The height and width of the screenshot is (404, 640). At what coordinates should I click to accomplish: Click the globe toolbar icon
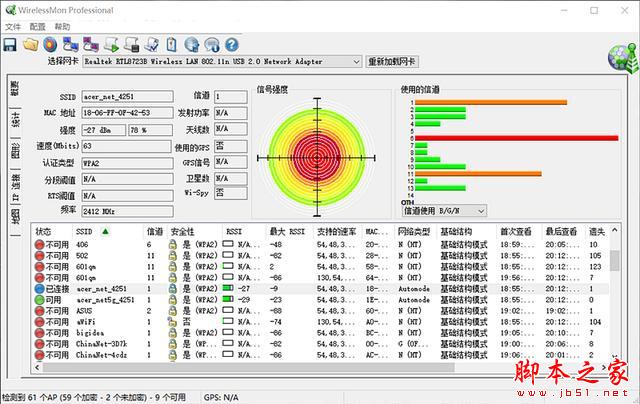(192, 44)
